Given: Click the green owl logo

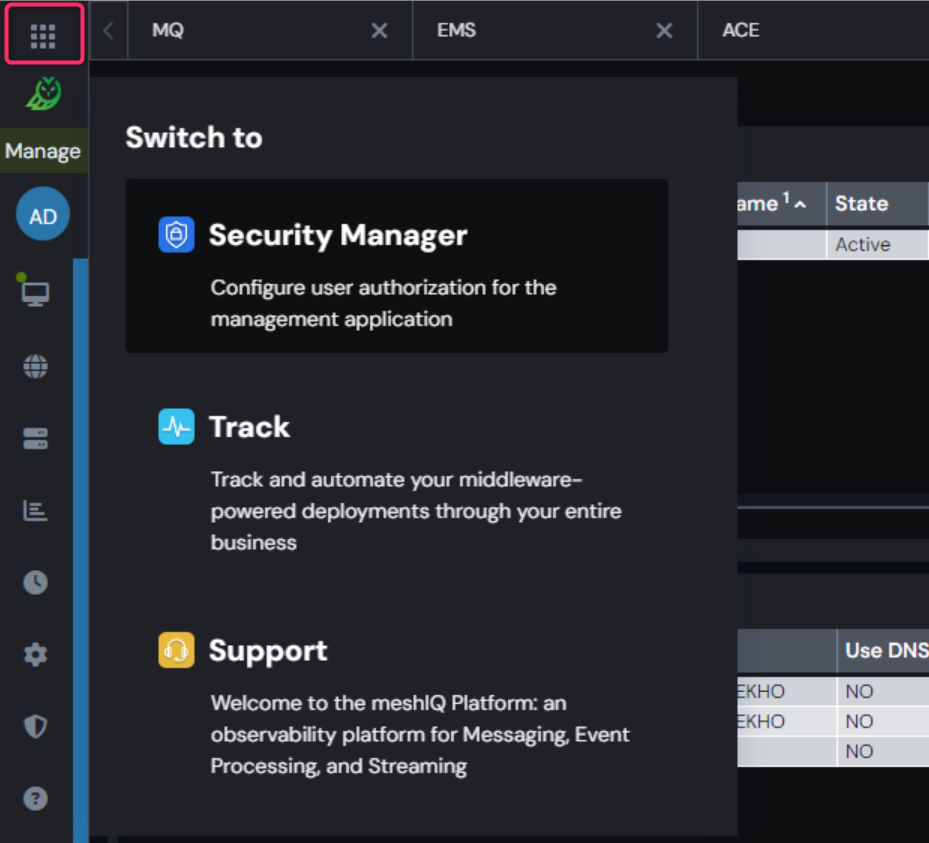Looking at the screenshot, I should (x=44, y=94).
